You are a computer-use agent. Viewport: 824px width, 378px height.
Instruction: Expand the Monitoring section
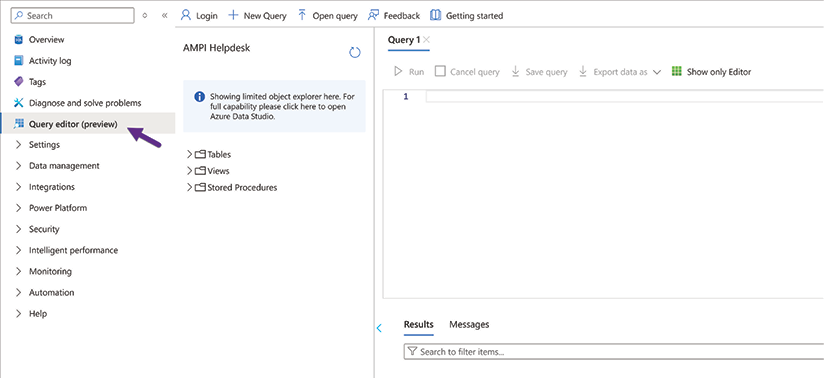click(x=18, y=271)
